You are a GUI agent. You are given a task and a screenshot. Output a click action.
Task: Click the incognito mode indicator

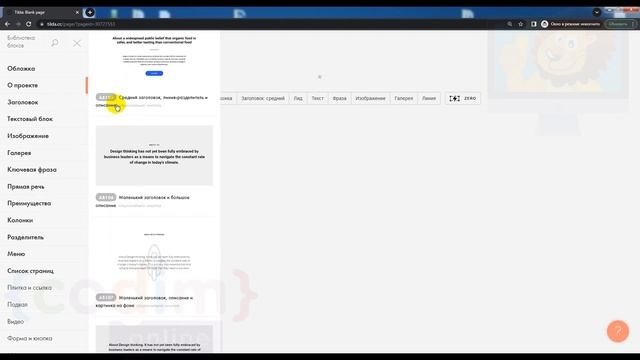click(x=571, y=24)
